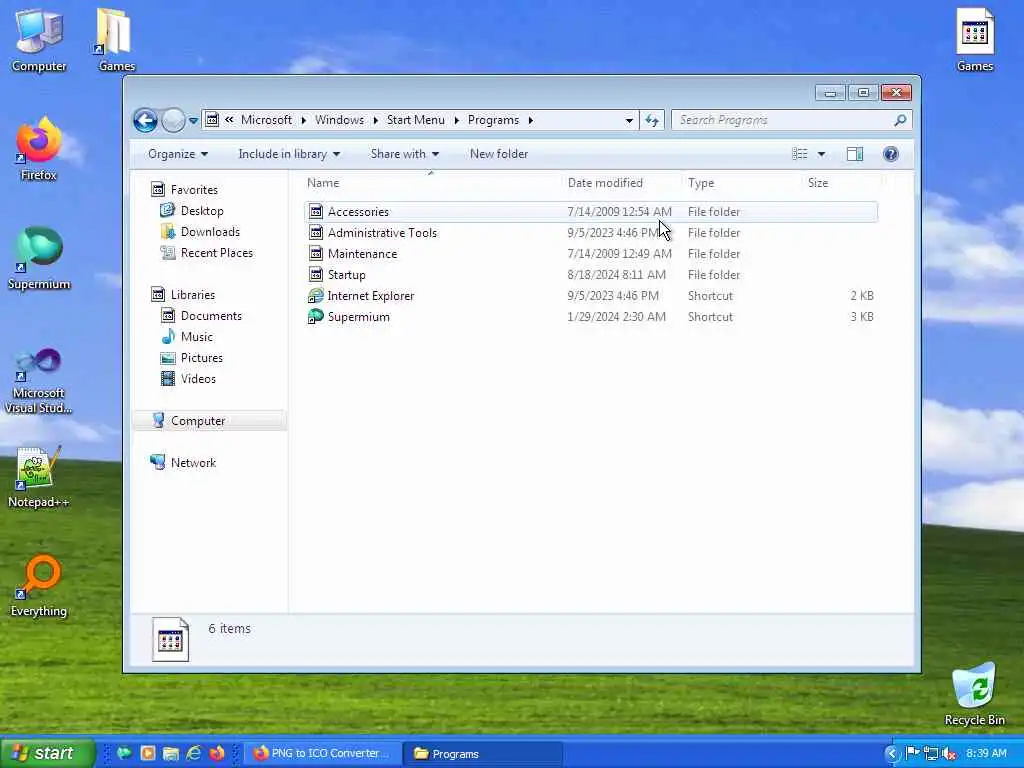Open Pictures library in navigation pane
The width and height of the screenshot is (1024, 768).
click(x=201, y=358)
